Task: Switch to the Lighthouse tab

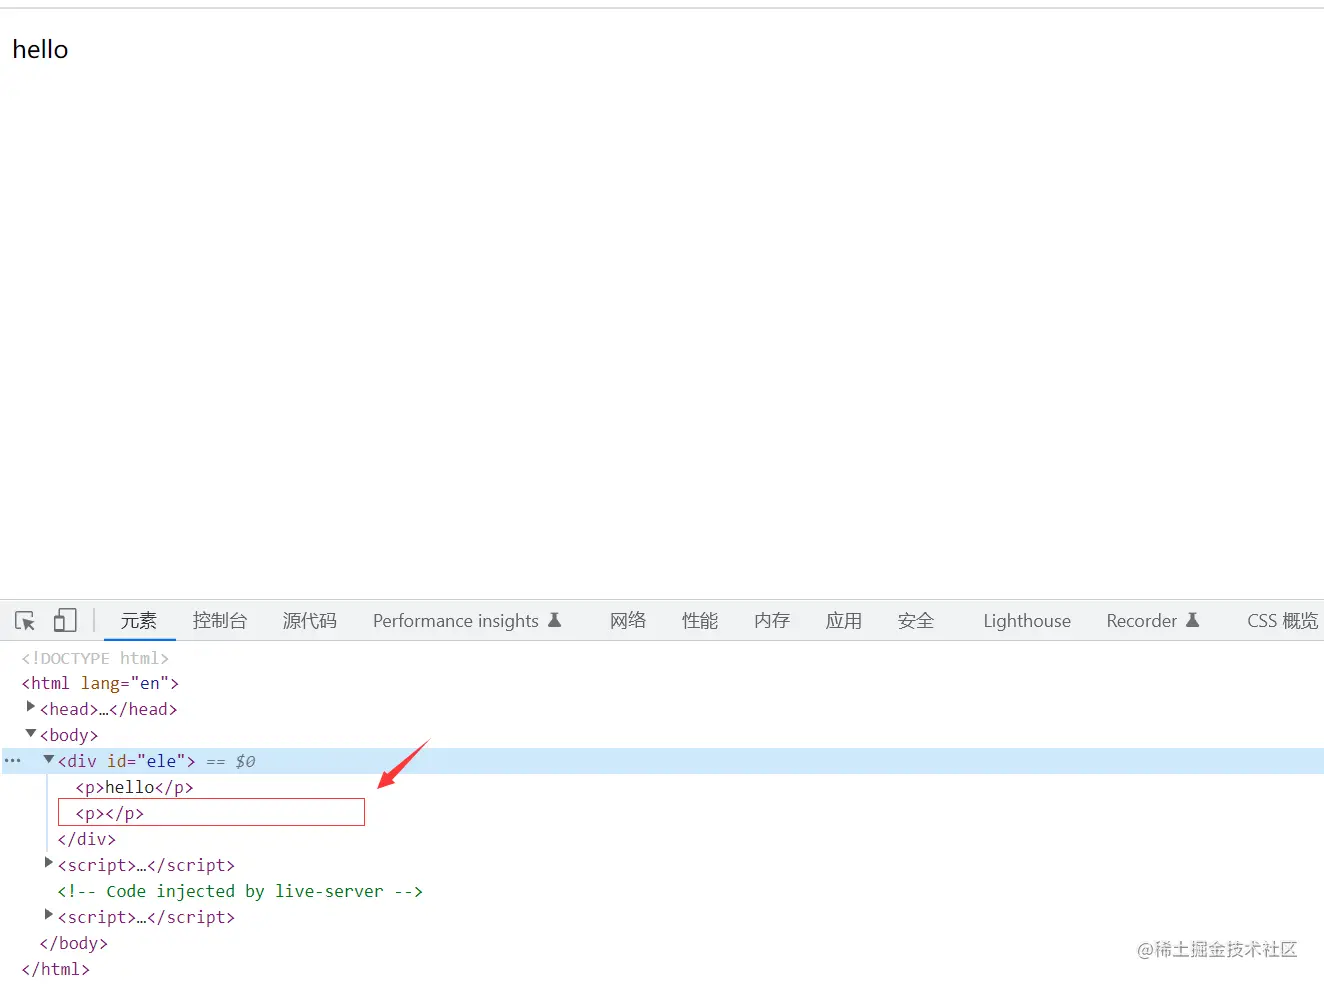Action: point(1027,621)
